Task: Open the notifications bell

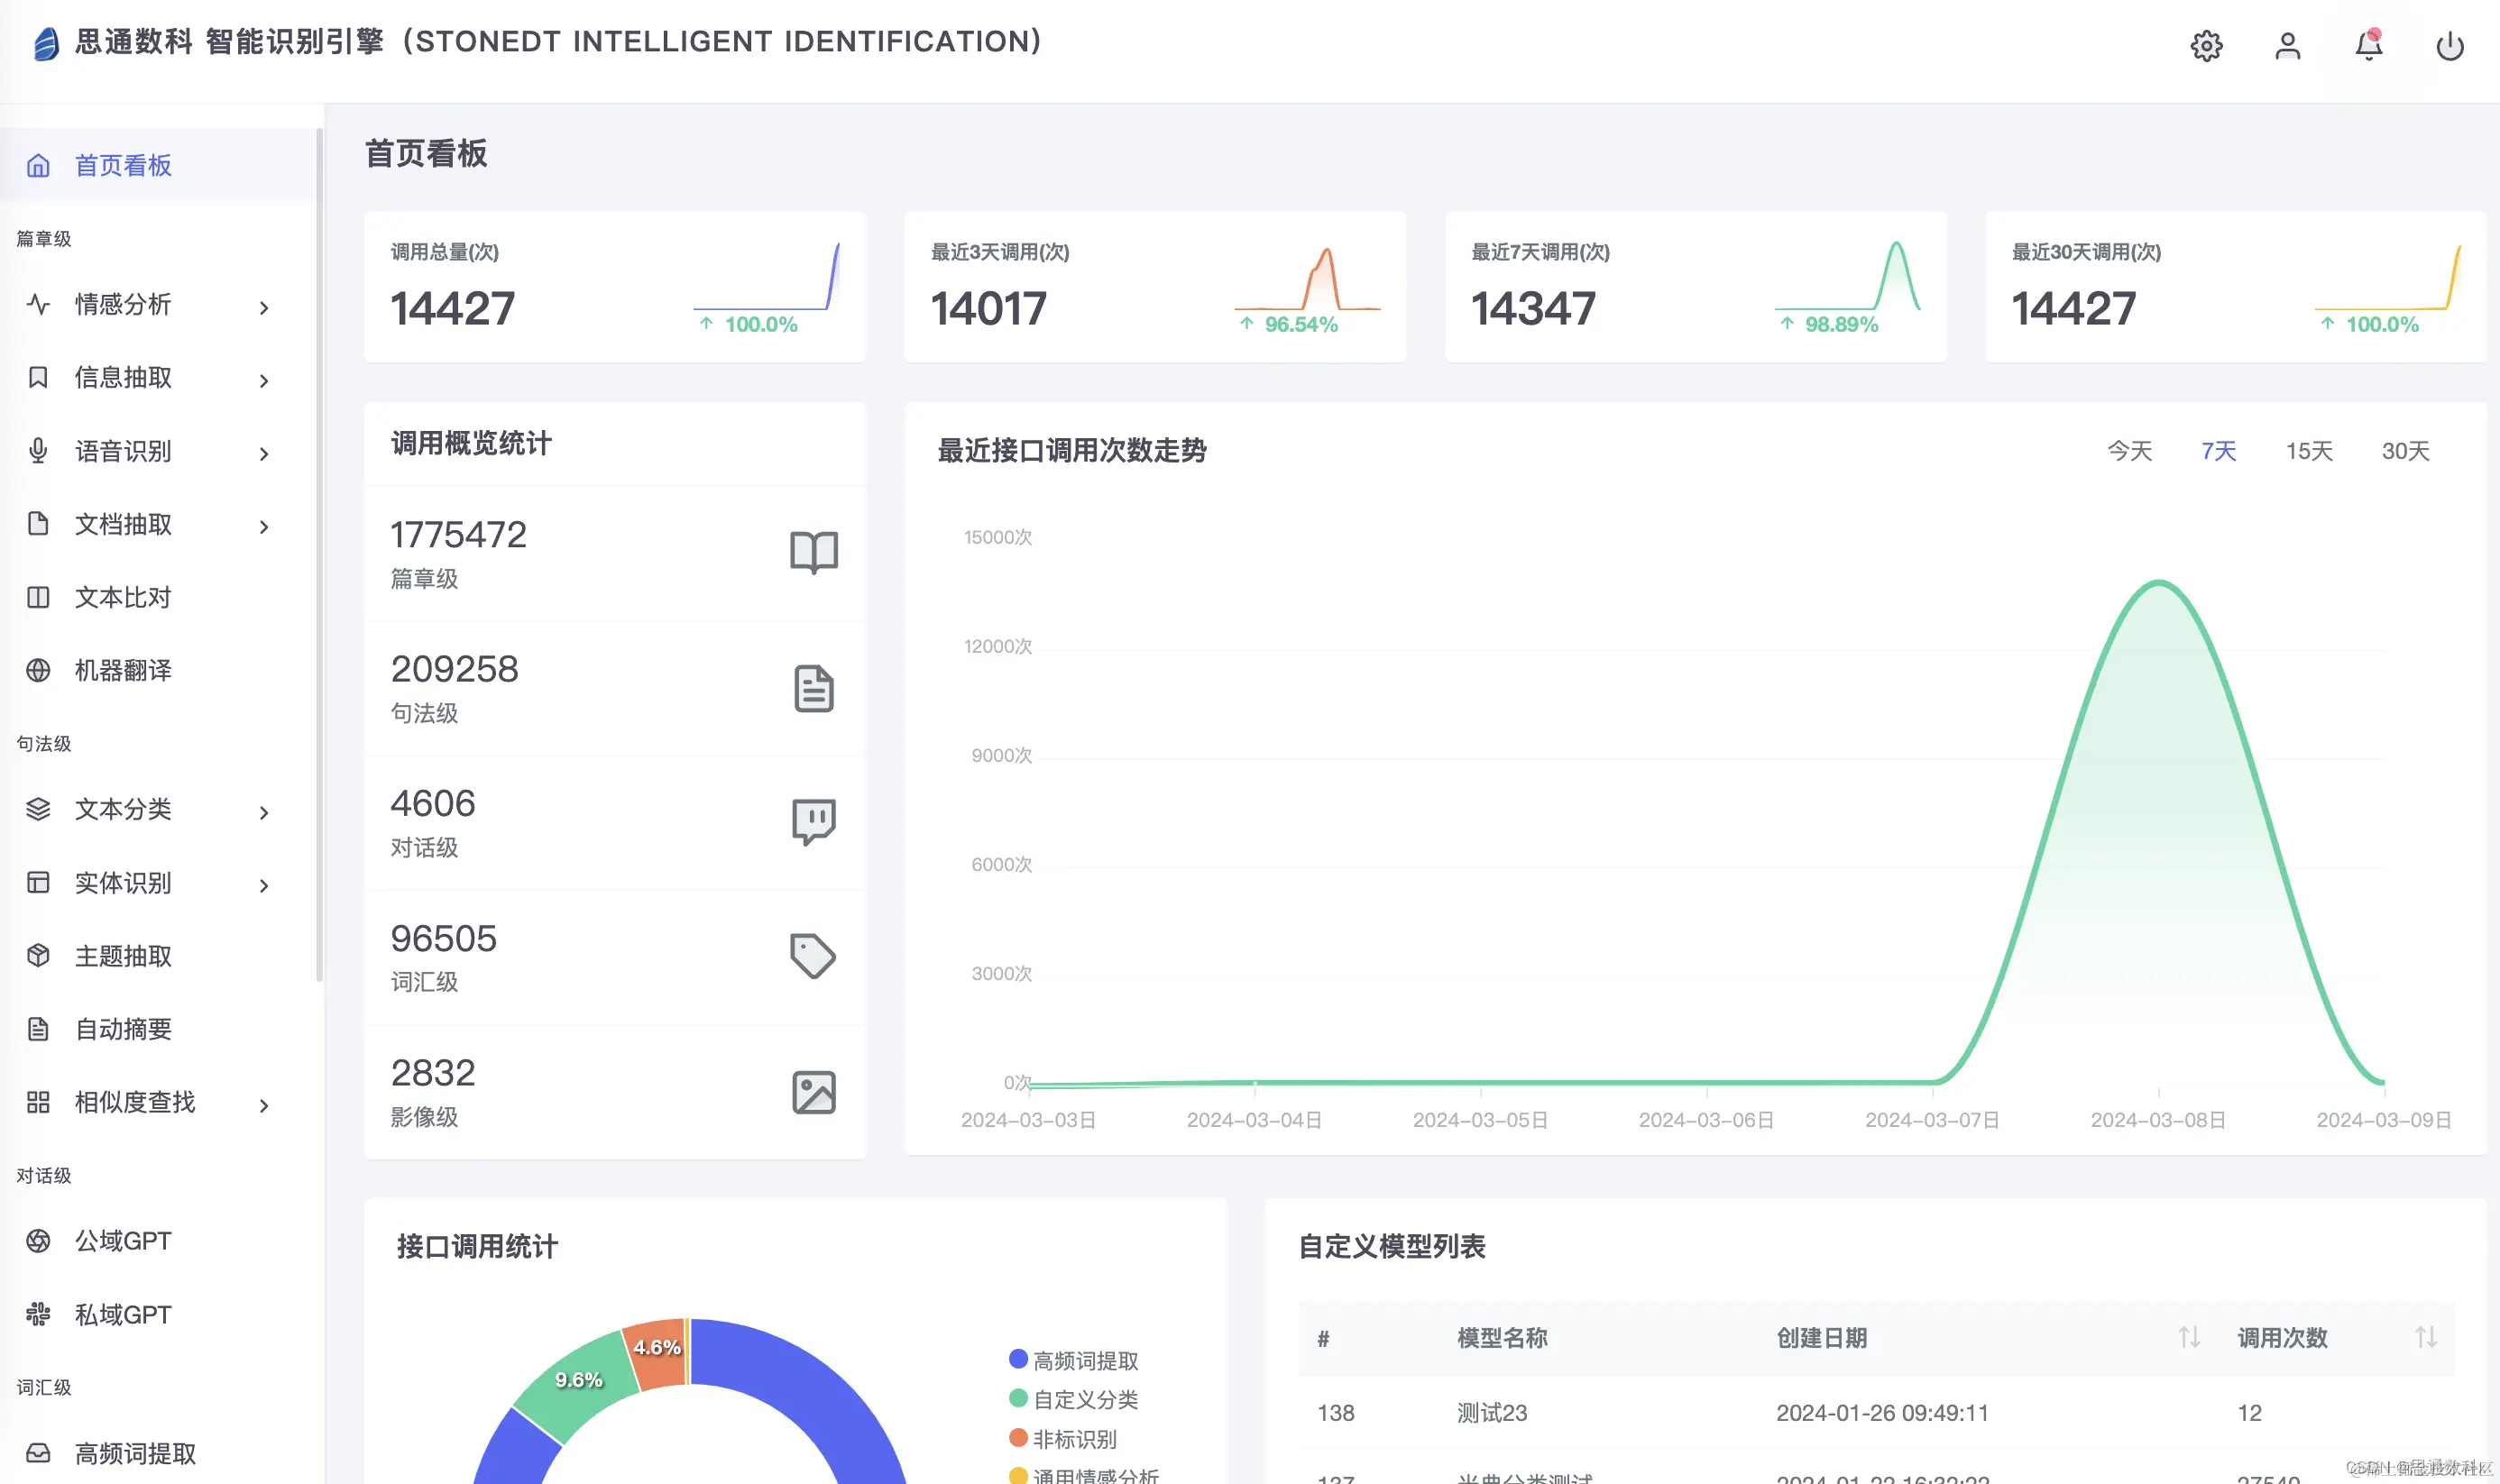Action: point(2368,46)
